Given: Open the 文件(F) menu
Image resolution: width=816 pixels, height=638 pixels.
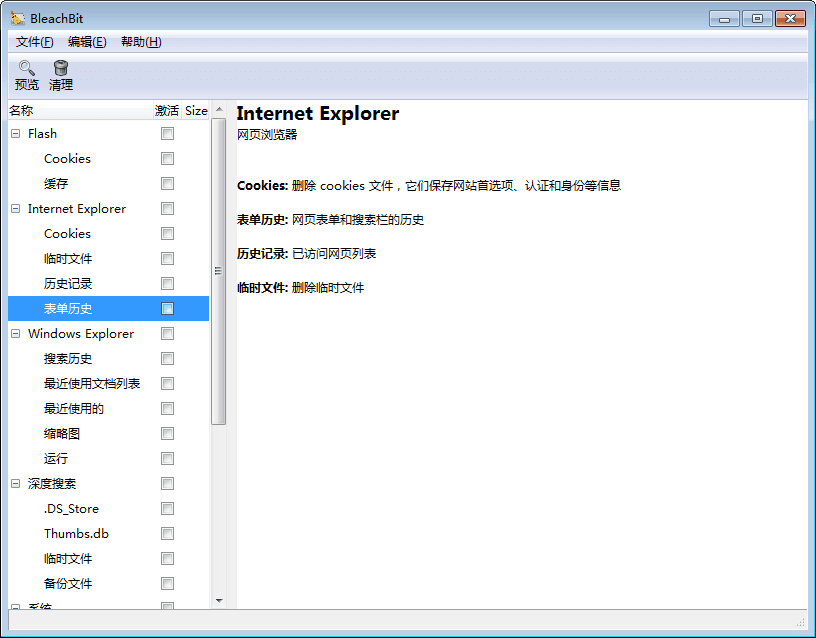Looking at the screenshot, I should click(34, 42).
